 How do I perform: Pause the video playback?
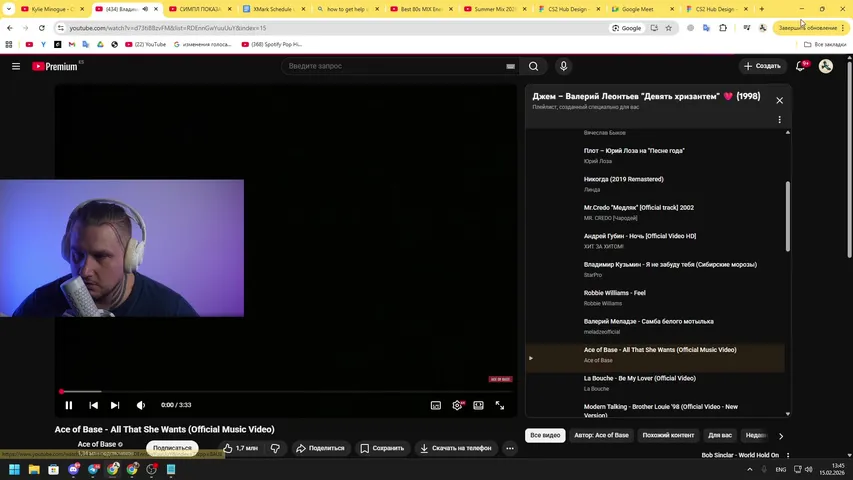tap(69, 405)
